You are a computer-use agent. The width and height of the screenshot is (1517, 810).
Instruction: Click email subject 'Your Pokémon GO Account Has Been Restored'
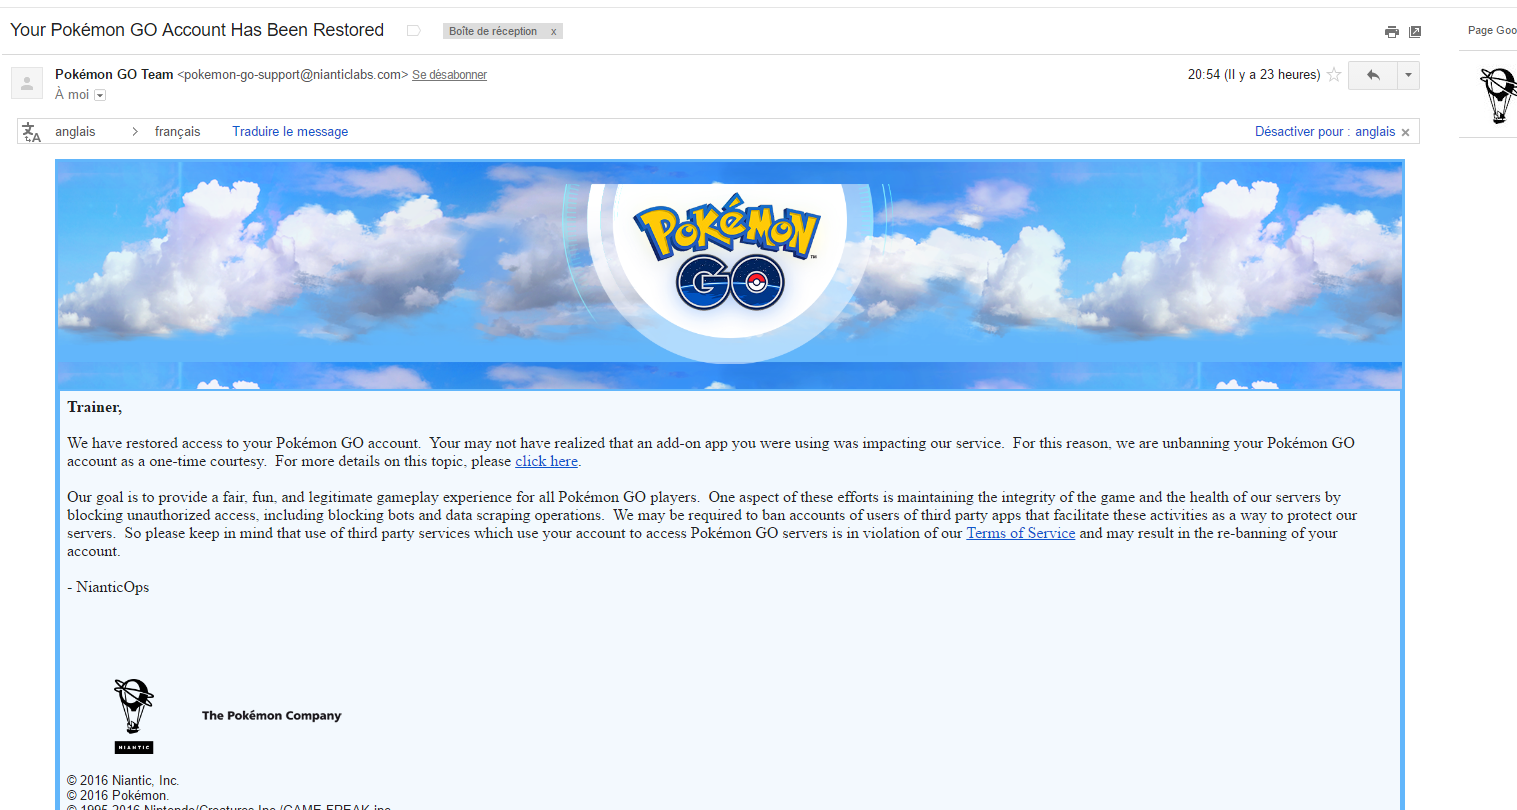click(197, 30)
